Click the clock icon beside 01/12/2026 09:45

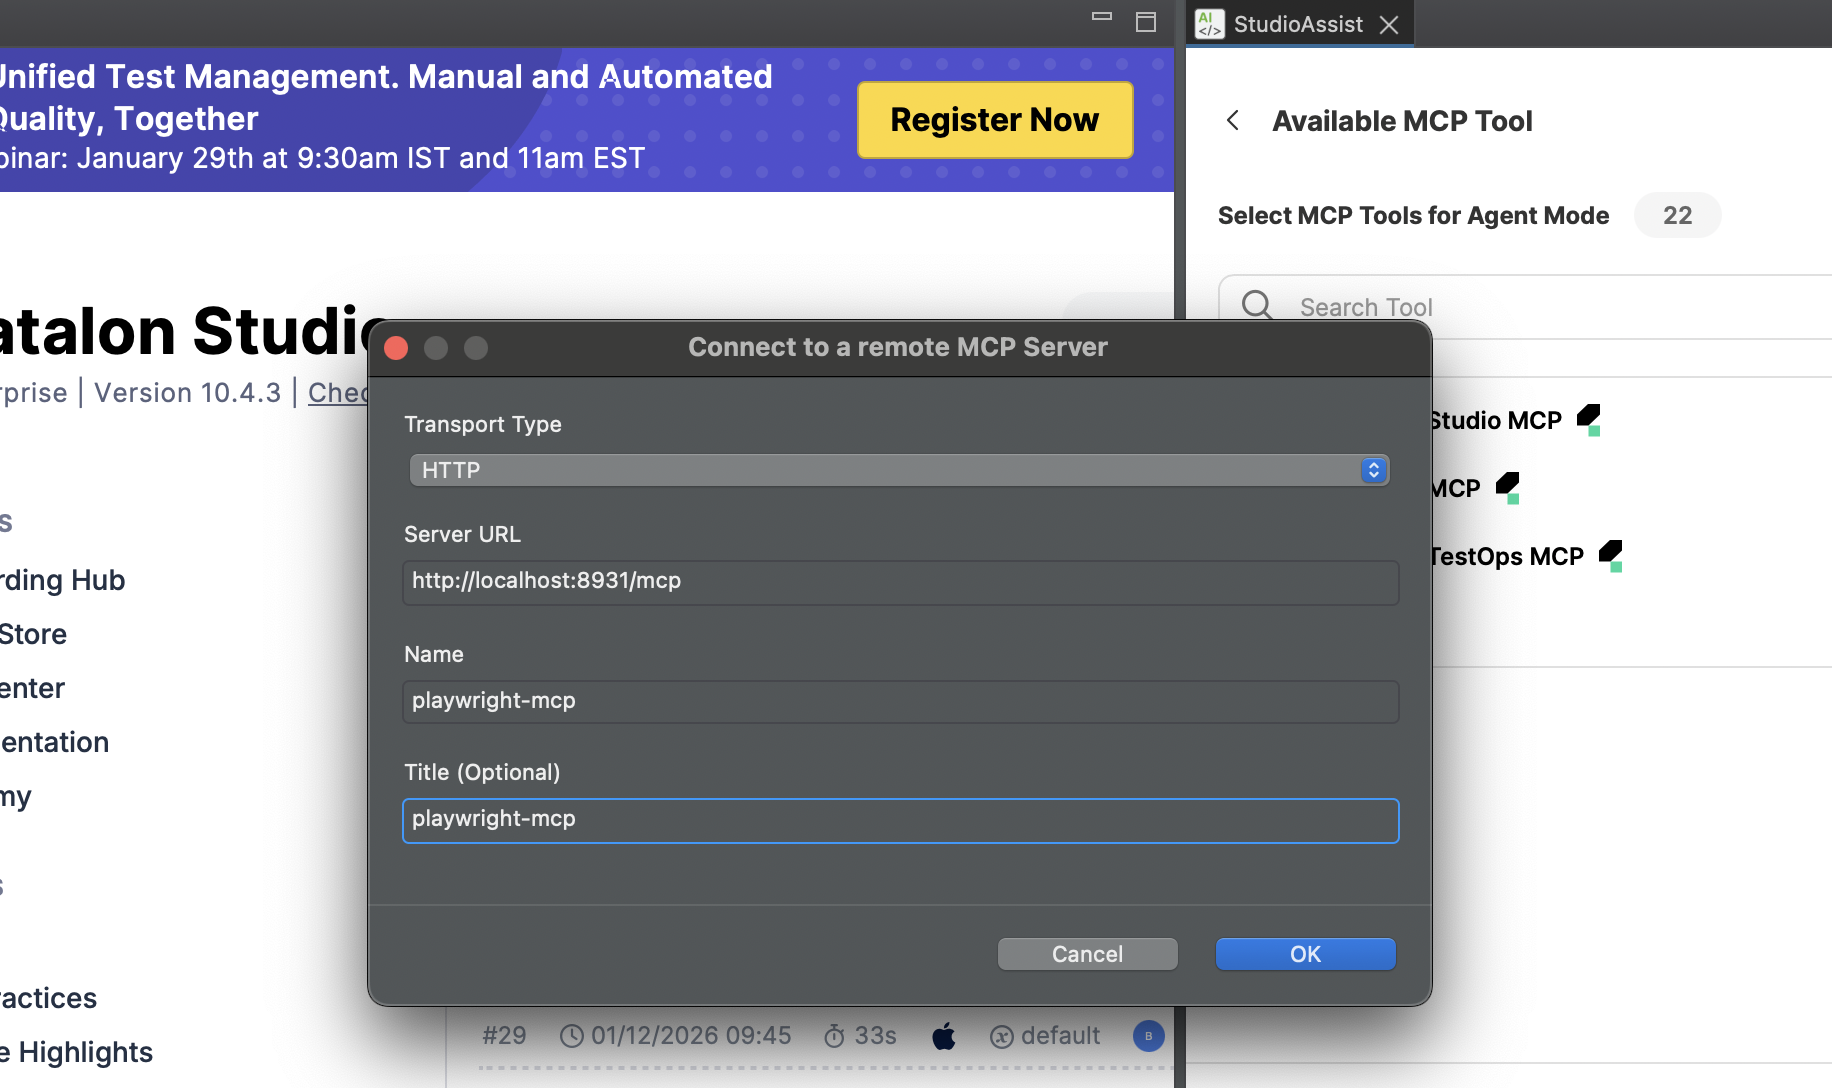(570, 1036)
